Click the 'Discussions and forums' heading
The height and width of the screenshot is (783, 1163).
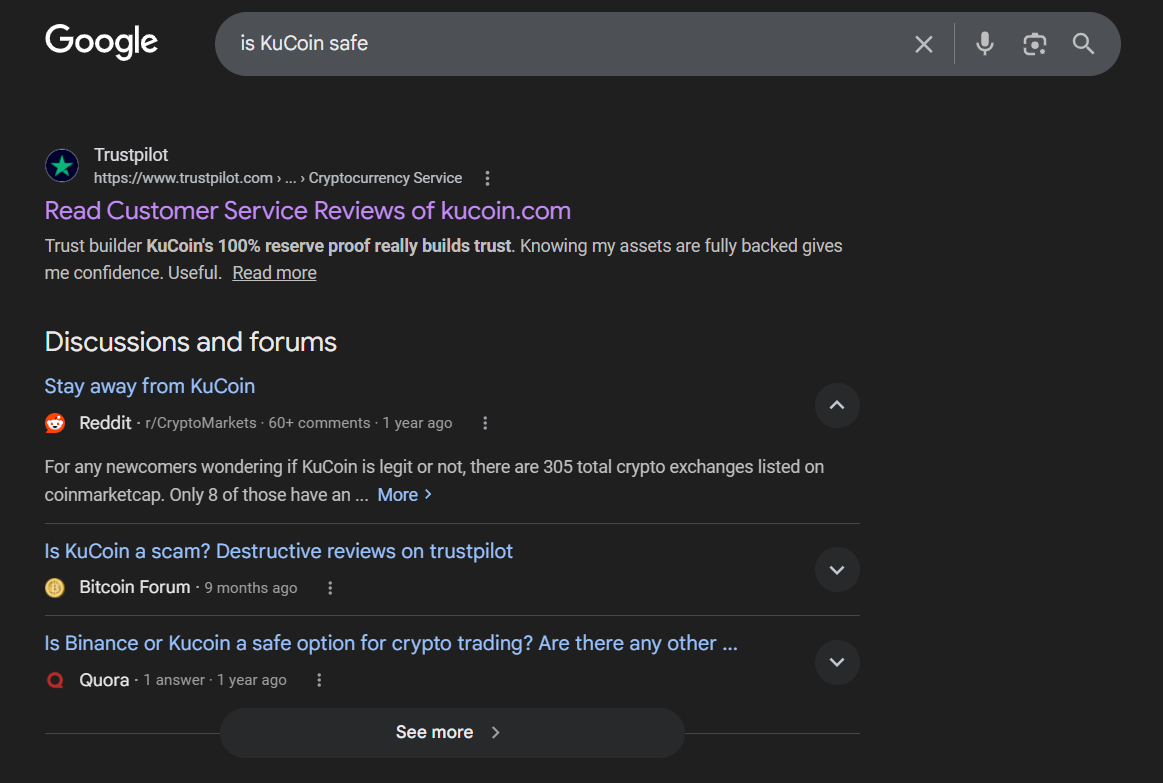click(x=191, y=342)
